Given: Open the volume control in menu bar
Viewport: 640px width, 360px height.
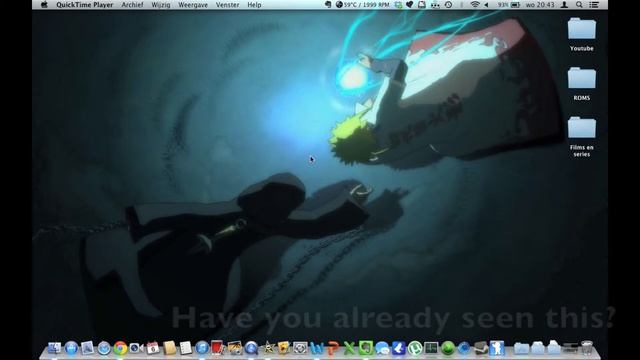Looking at the screenshot, I should [487, 5].
